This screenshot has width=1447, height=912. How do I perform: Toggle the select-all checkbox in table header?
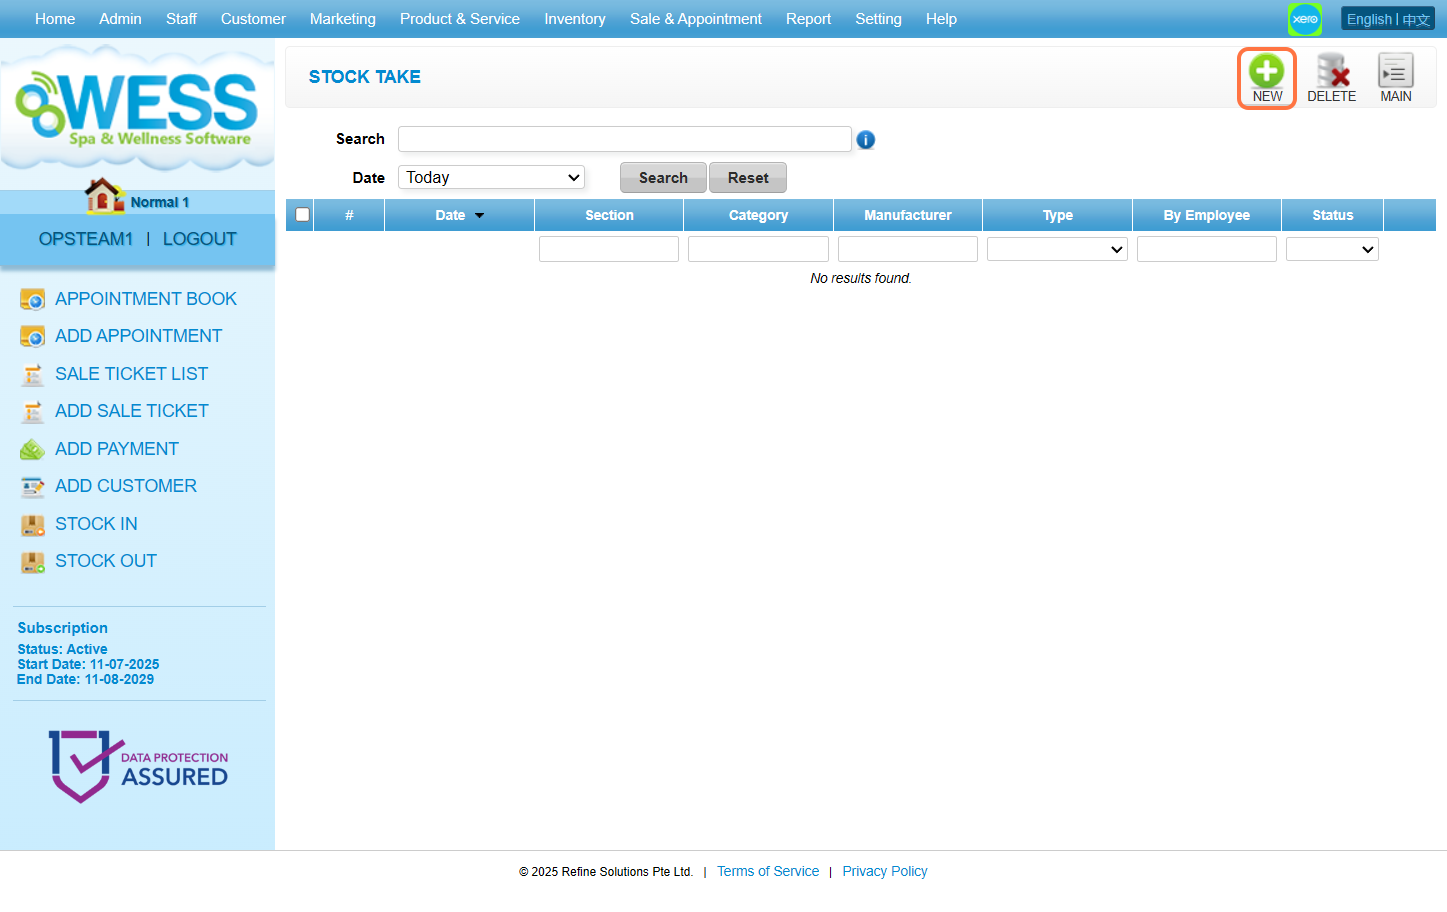[302, 215]
